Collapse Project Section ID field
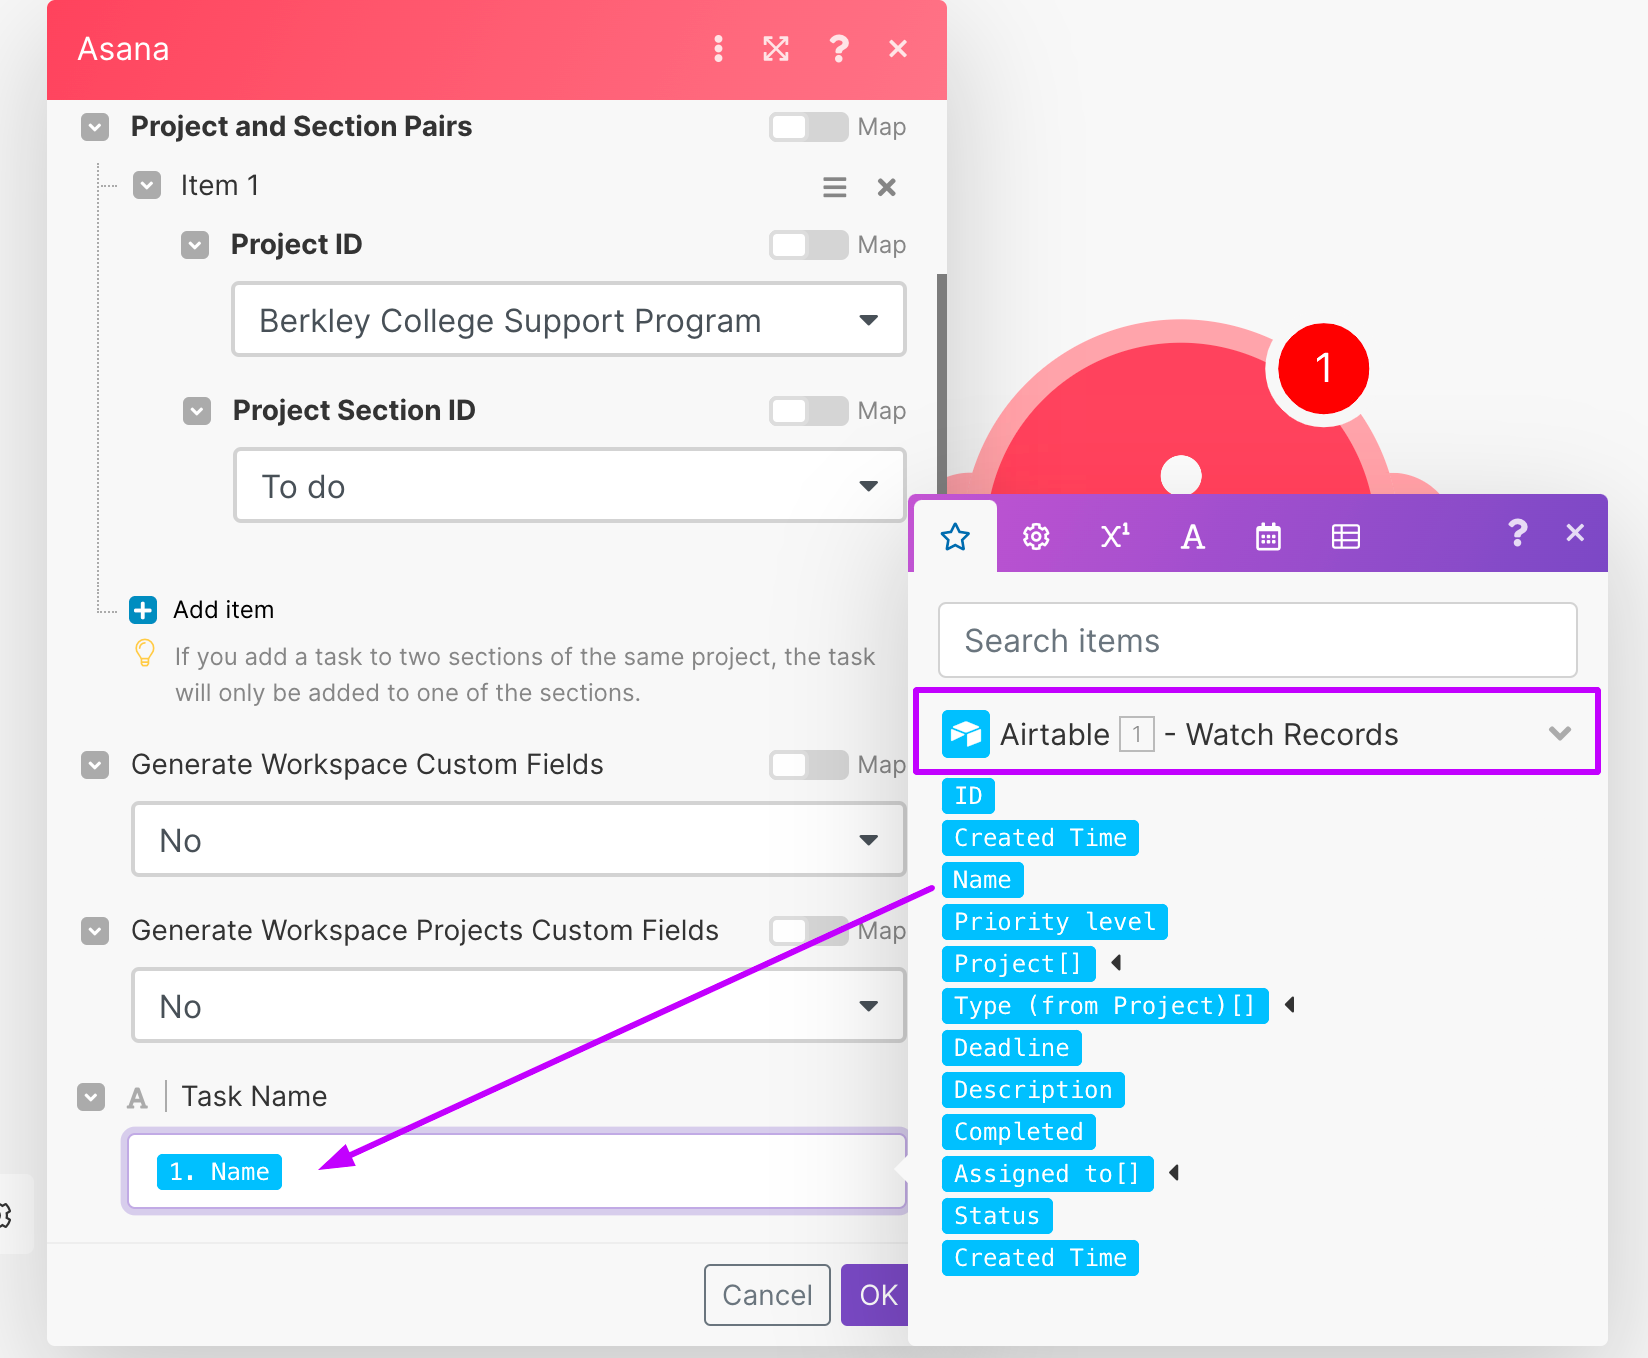The width and height of the screenshot is (1648, 1358). (197, 411)
